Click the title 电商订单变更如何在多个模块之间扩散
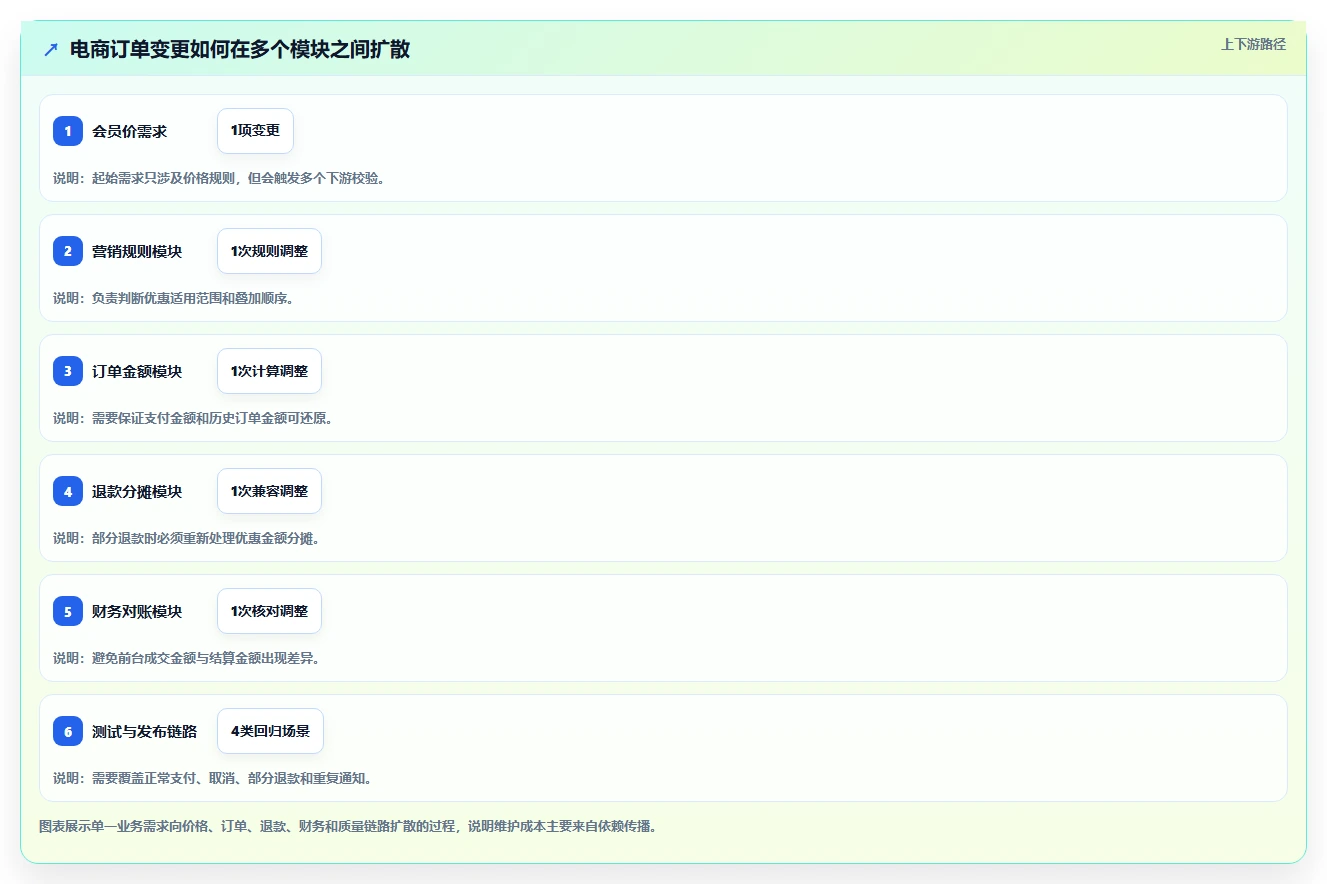The width and height of the screenshot is (1327, 884). pos(240,49)
